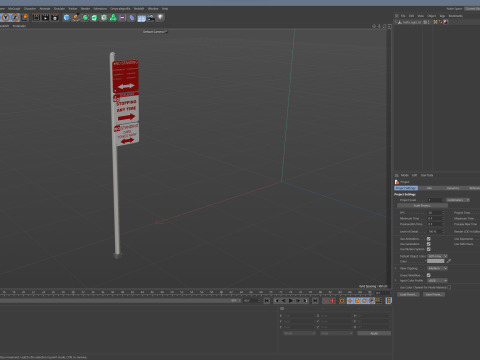Expand the Input Color Profile disclosure arrow

(x=396, y=281)
